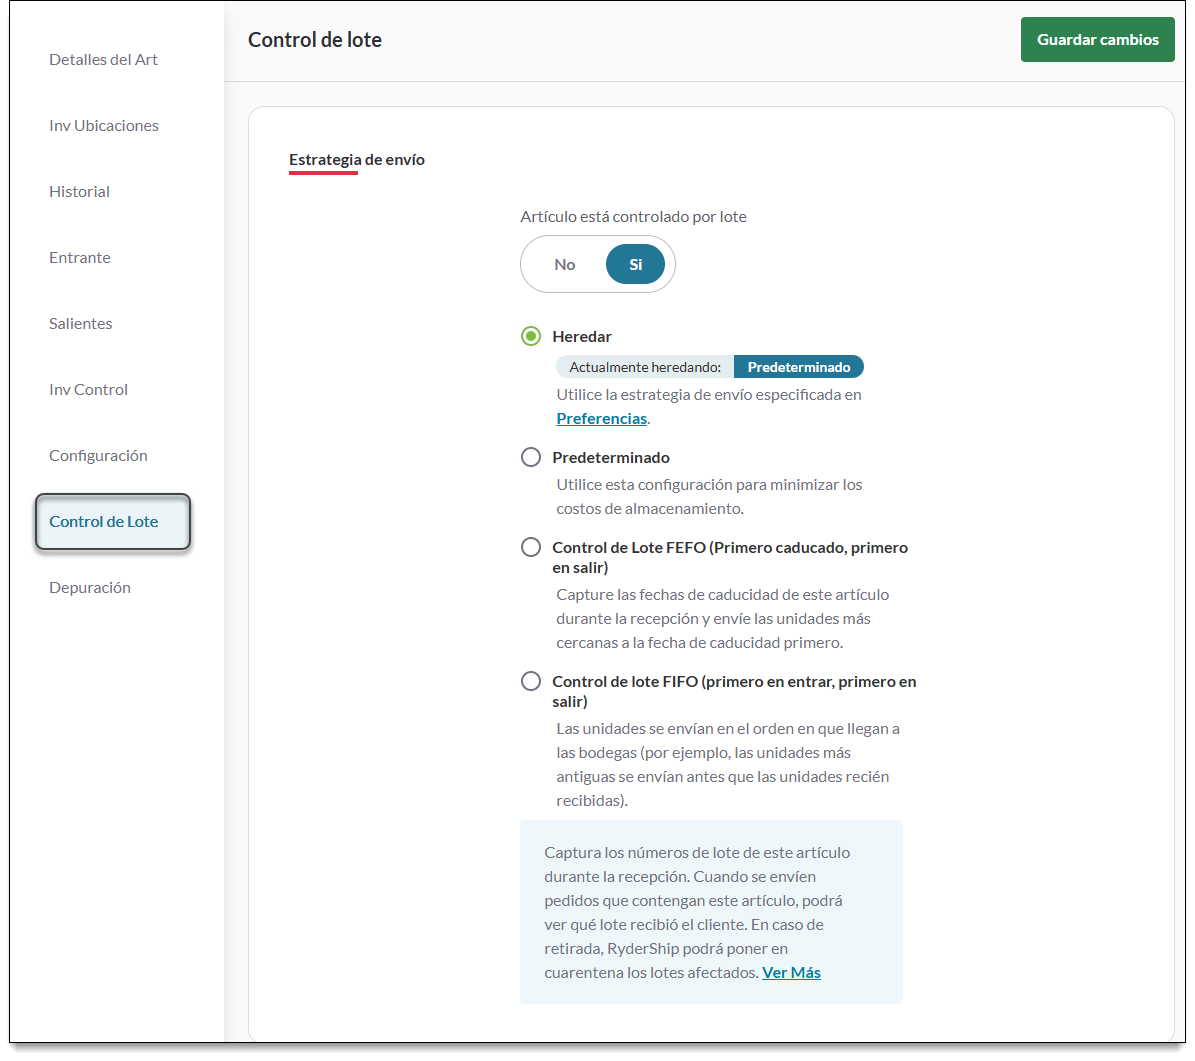Click the Guardar cambios button
The image size is (1195, 1061).
point(1097,40)
